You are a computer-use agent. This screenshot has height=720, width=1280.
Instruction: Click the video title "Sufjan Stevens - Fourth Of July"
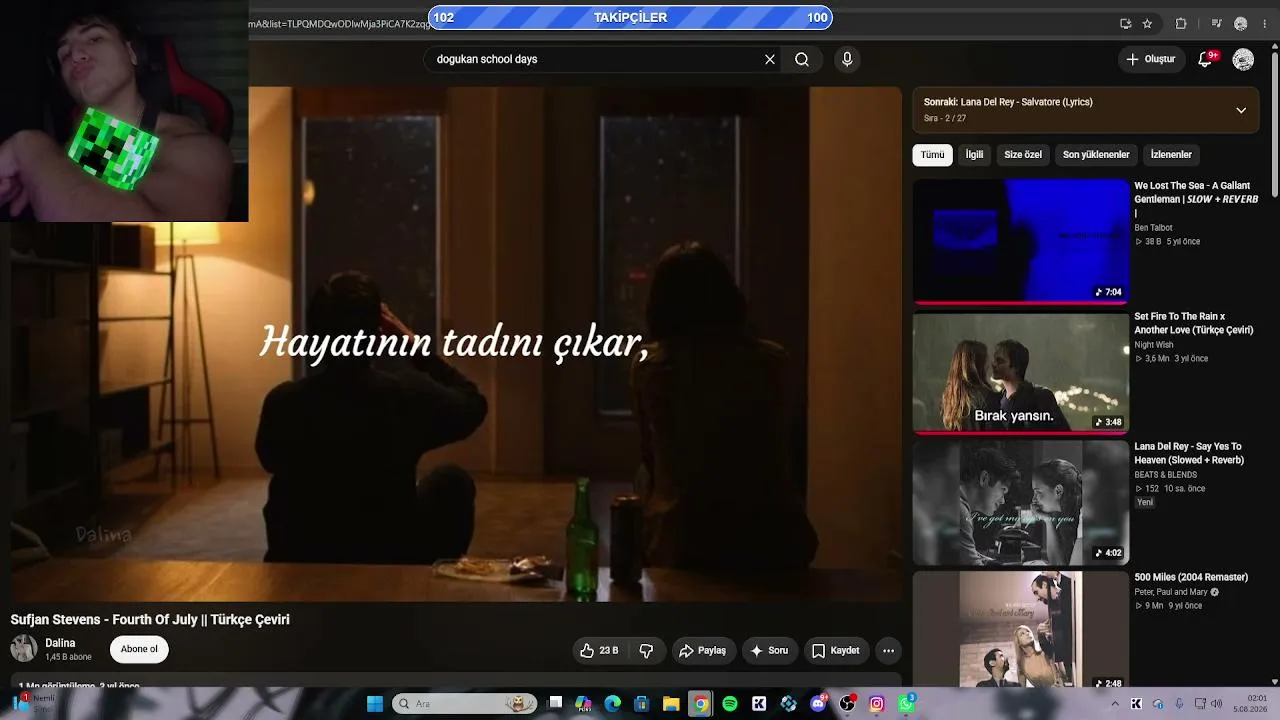point(104,620)
